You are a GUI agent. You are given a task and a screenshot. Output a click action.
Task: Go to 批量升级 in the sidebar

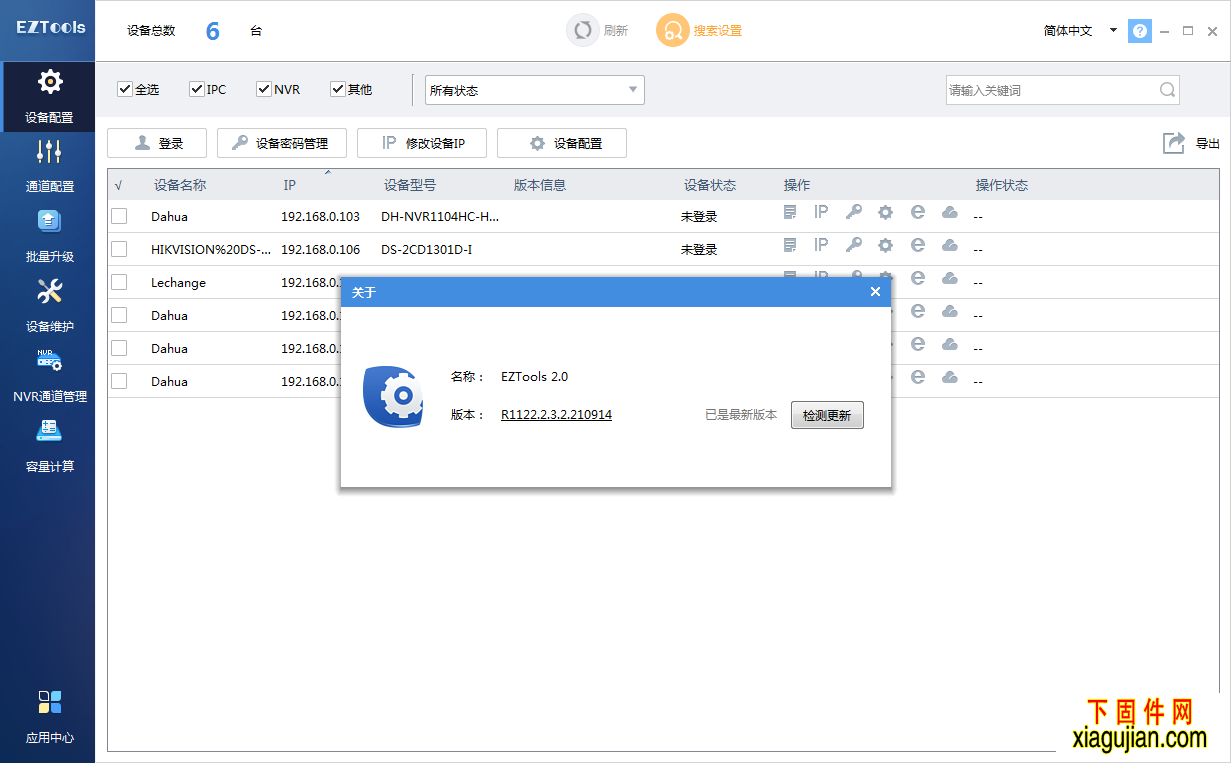click(49, 236)
